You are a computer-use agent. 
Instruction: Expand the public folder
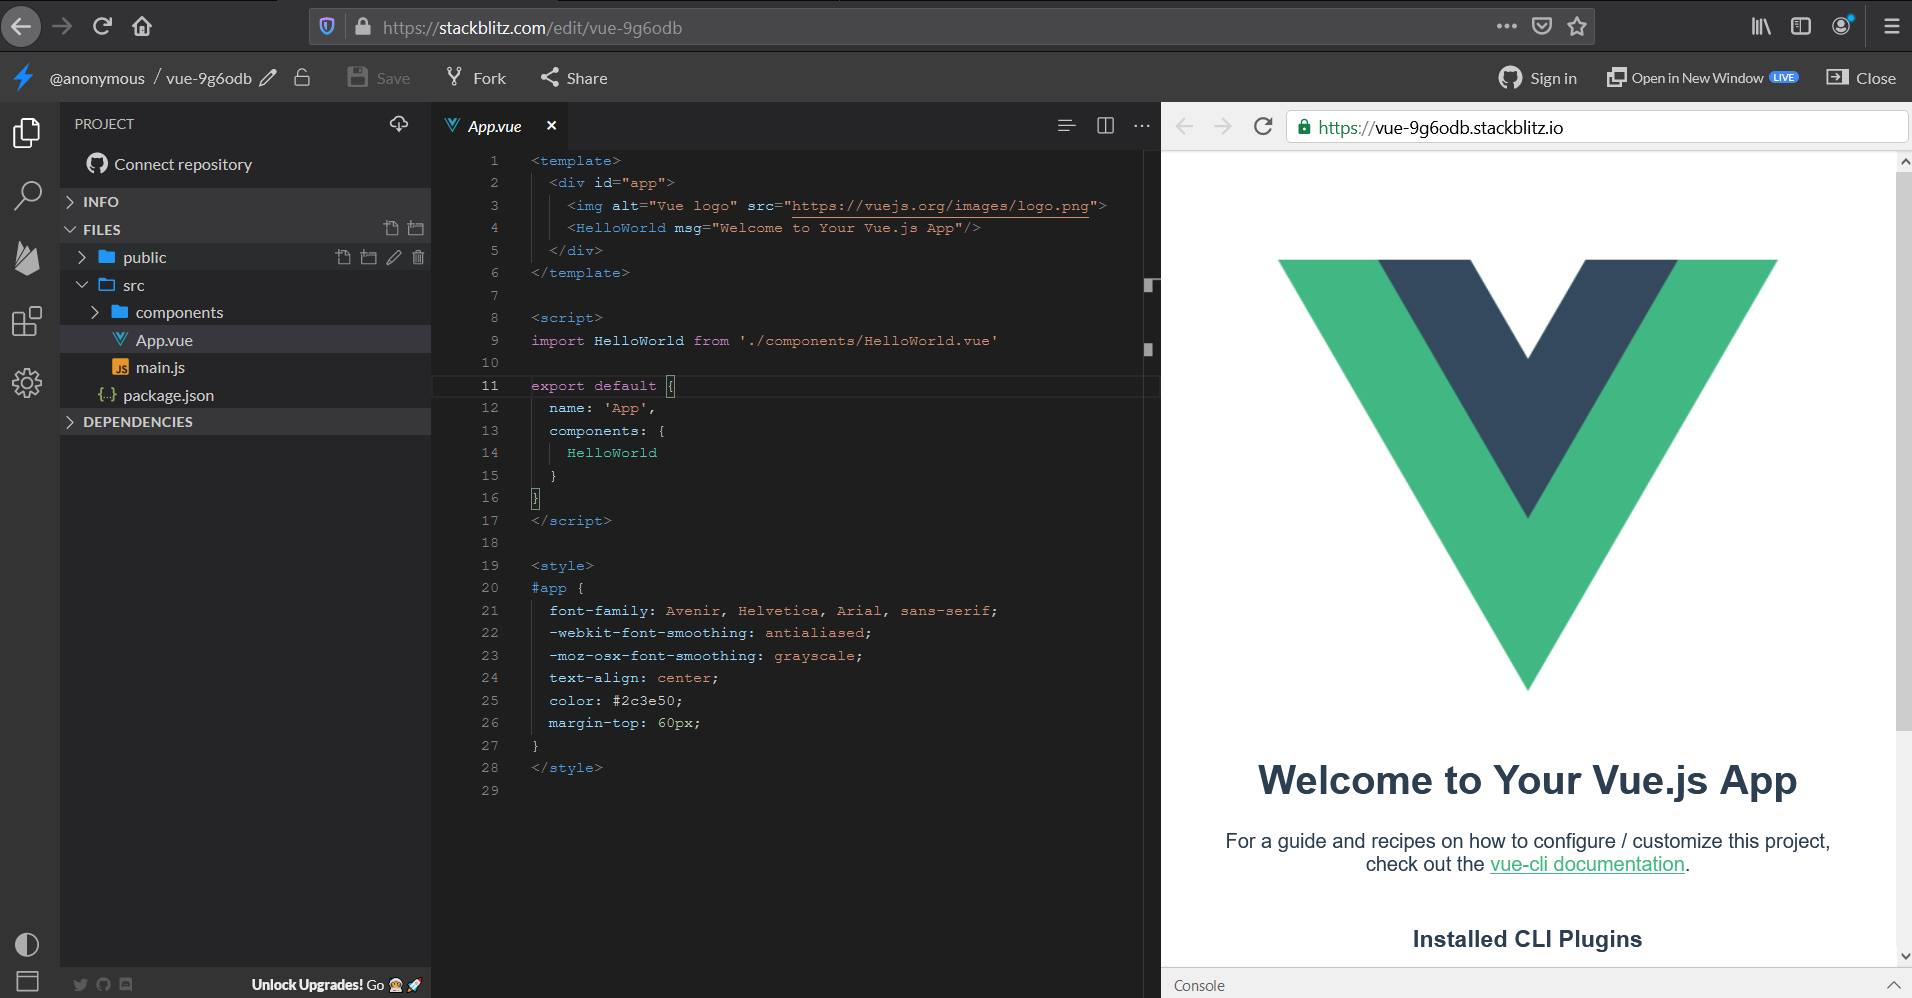(82, 257)
